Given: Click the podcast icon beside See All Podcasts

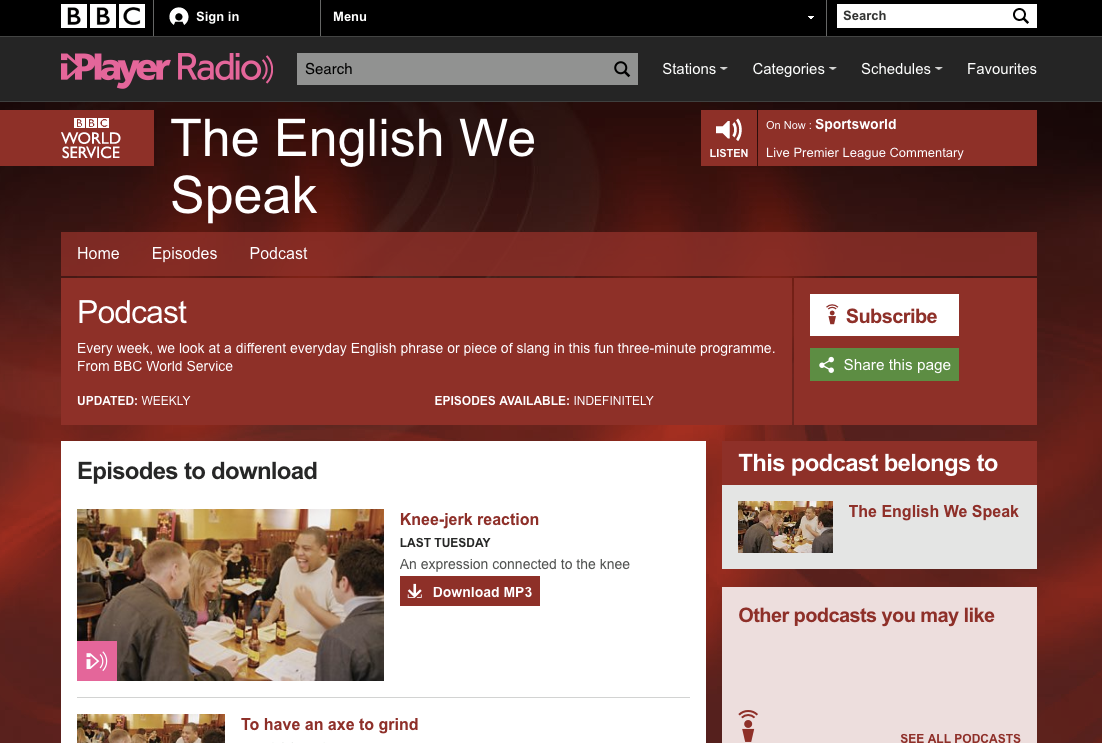Looking at the screenshot, I should coord(748,726).
